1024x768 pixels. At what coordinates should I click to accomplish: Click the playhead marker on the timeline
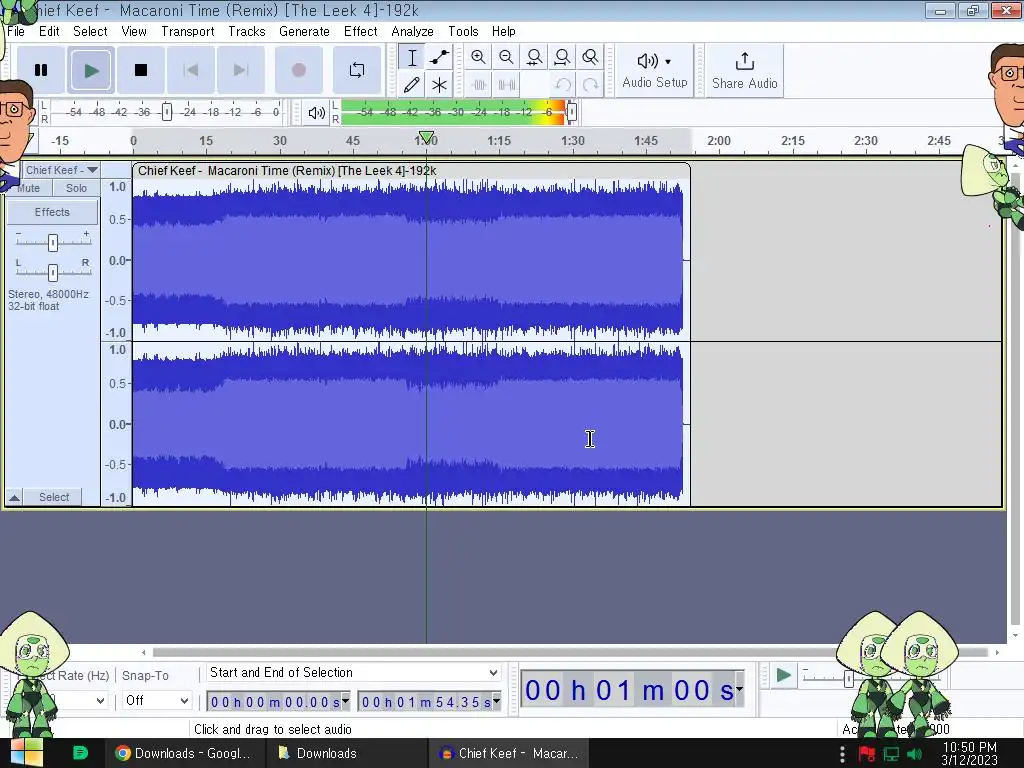click(x=426, y=138)
